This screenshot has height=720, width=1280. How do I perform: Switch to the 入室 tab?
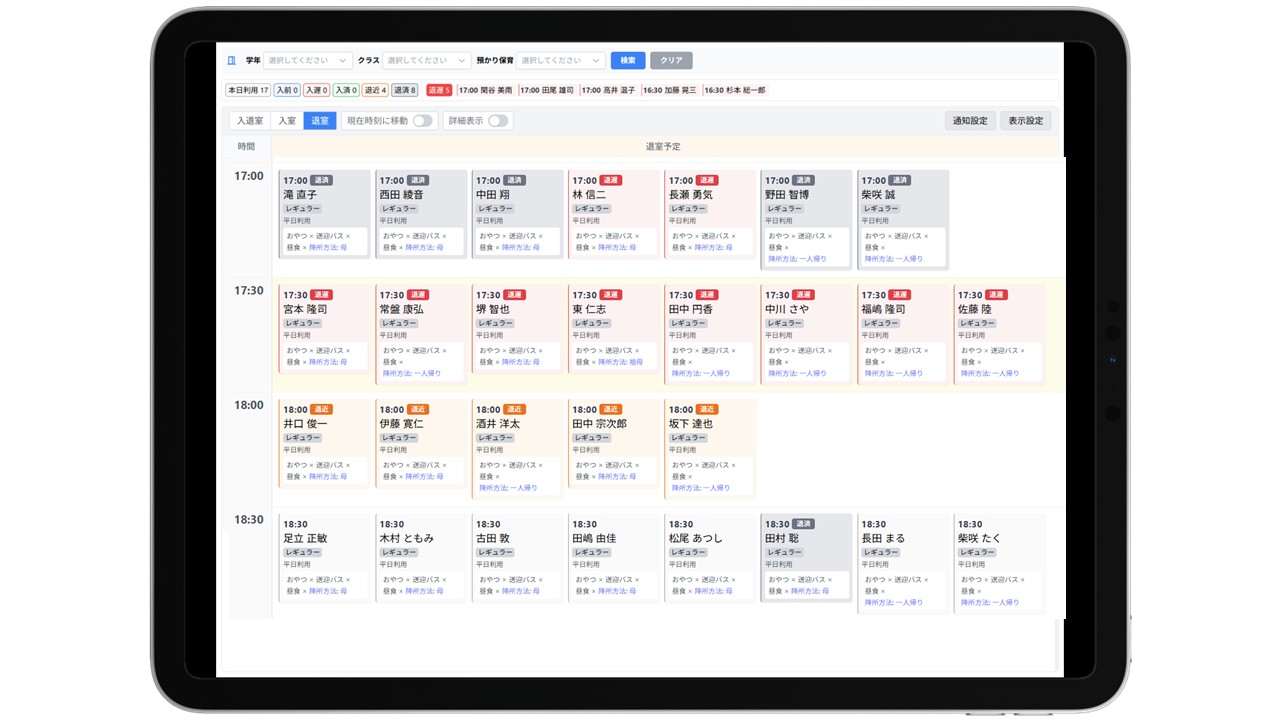(x=287, y=121)
